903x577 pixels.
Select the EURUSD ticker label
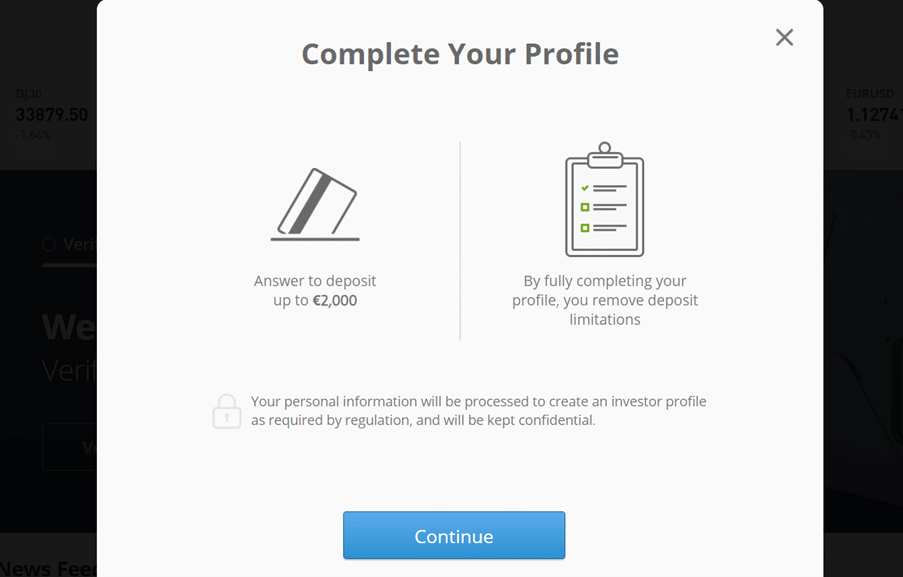click(870, 94)
